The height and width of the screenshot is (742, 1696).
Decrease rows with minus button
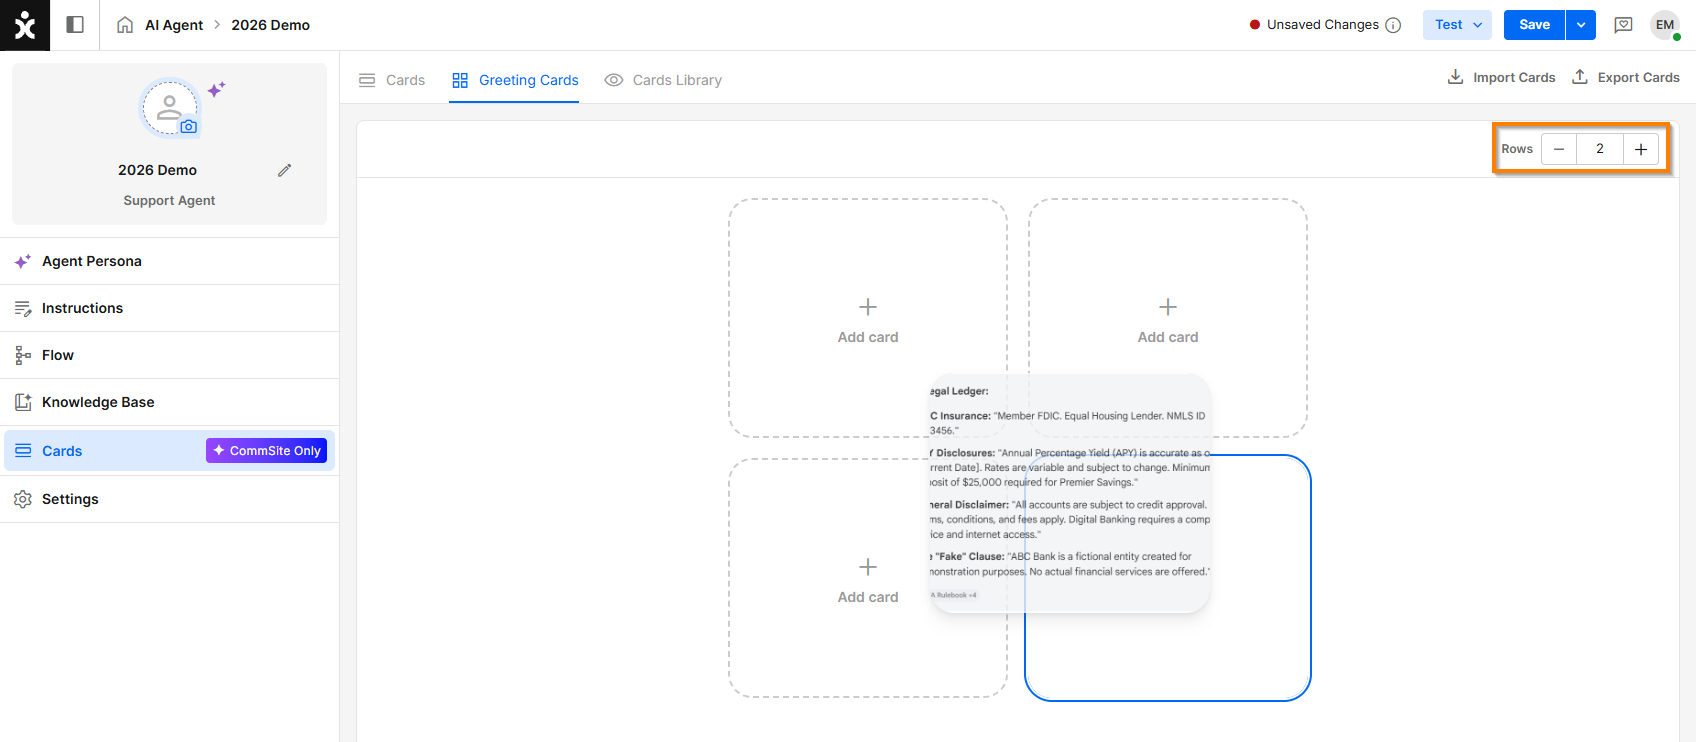(1559, 149)
